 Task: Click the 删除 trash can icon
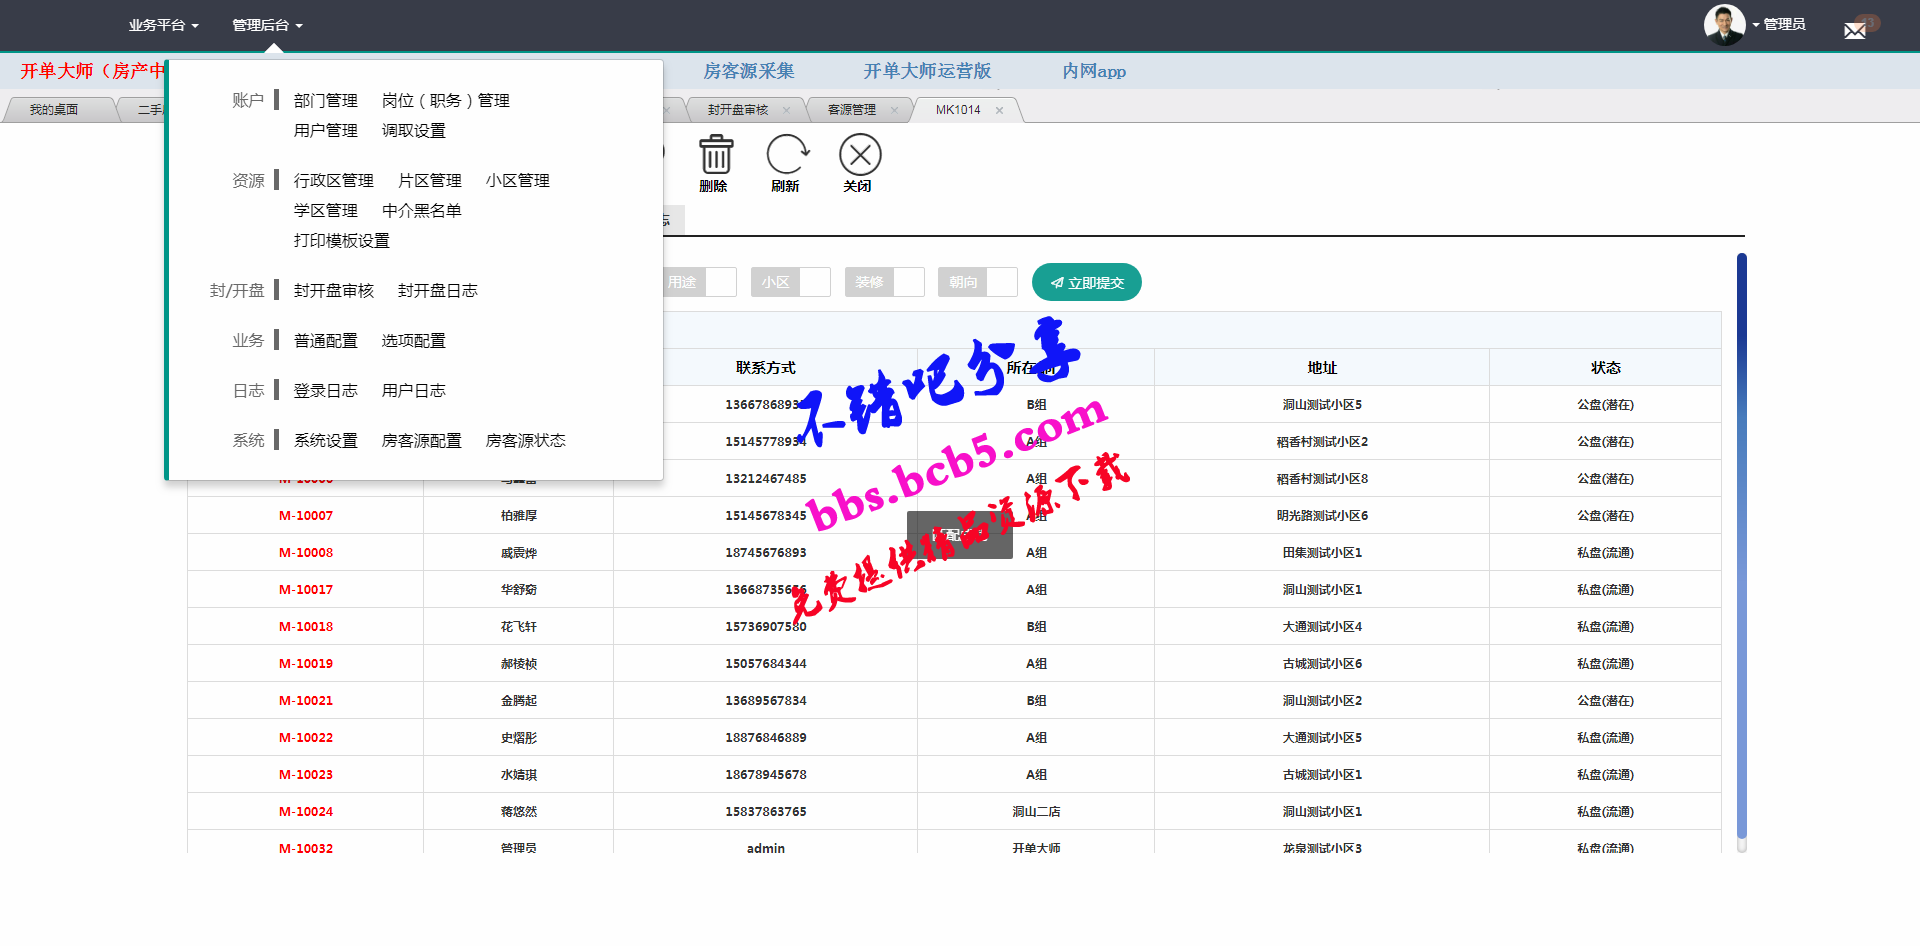715,155
